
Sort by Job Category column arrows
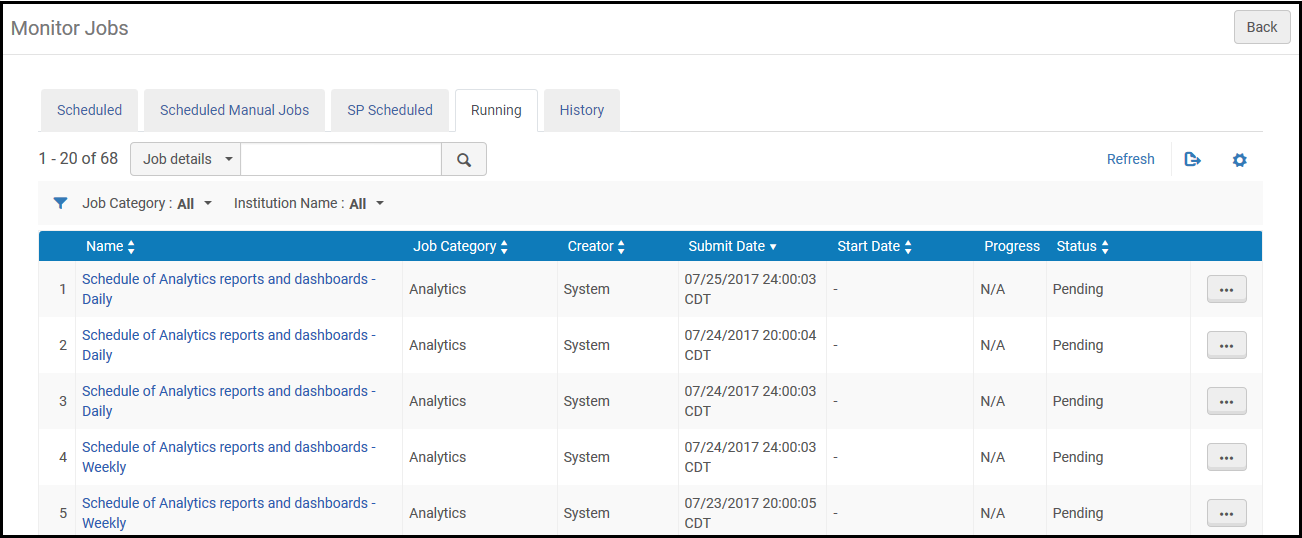click(x=504, y=247)
